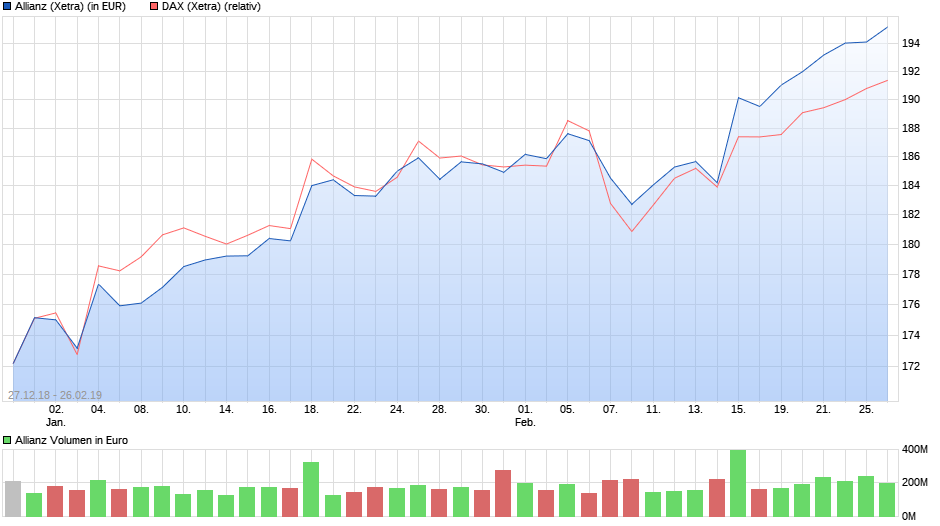Click the 'Allianz Volumen in Euro' label
This screenshot has width=940, height=526.
[71, 440]
